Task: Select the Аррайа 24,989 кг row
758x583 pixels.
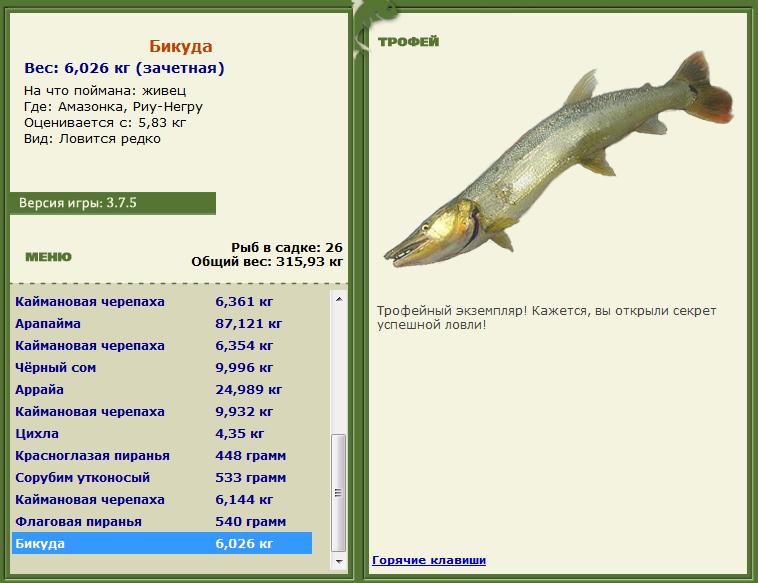Action: click(x=162, y=390)
